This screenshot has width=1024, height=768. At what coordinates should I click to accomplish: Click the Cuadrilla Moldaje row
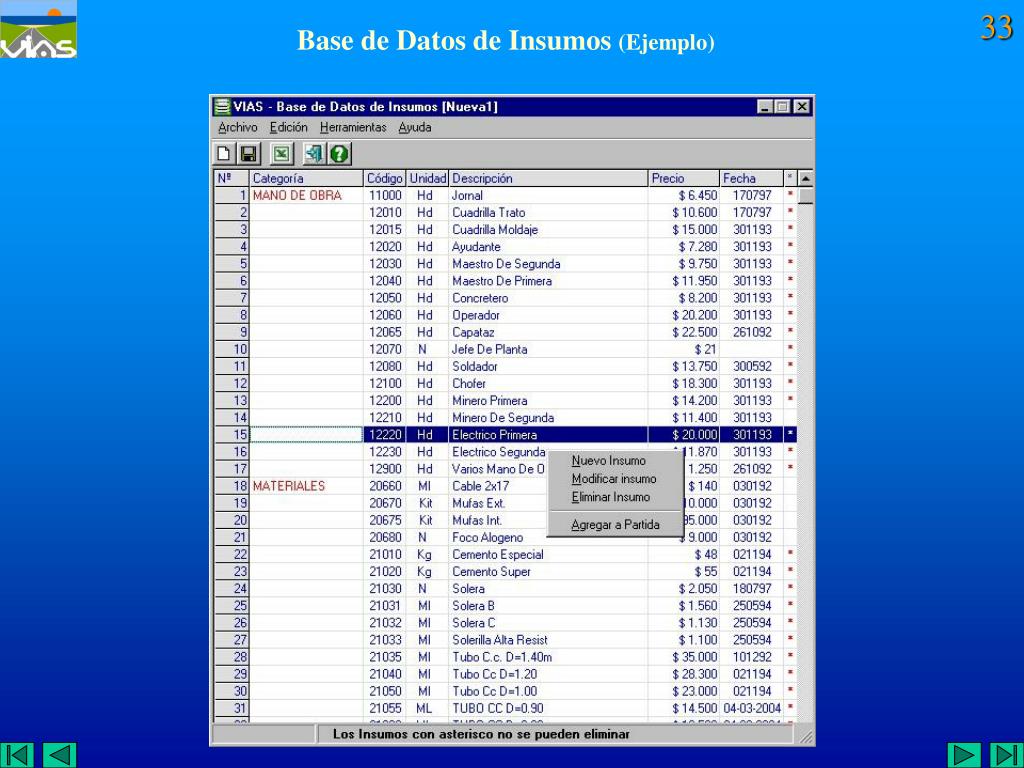506,229
